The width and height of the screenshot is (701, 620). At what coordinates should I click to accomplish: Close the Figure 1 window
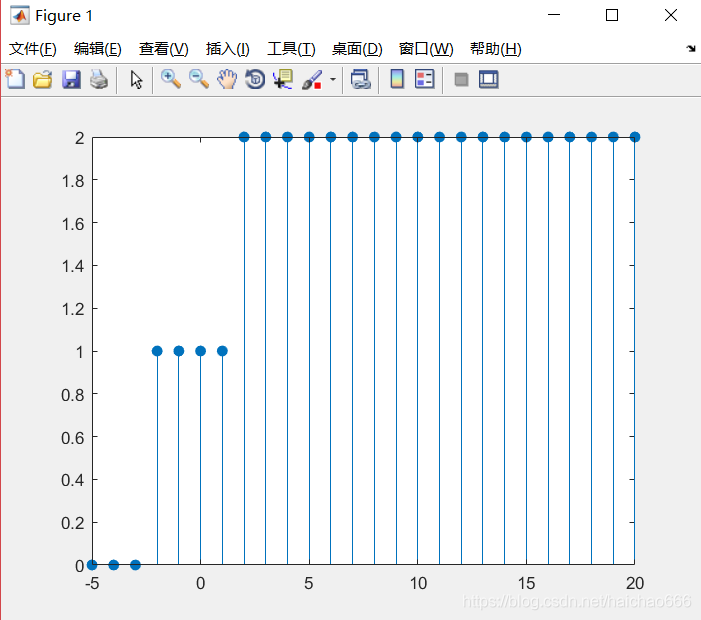tap(671, 15)
